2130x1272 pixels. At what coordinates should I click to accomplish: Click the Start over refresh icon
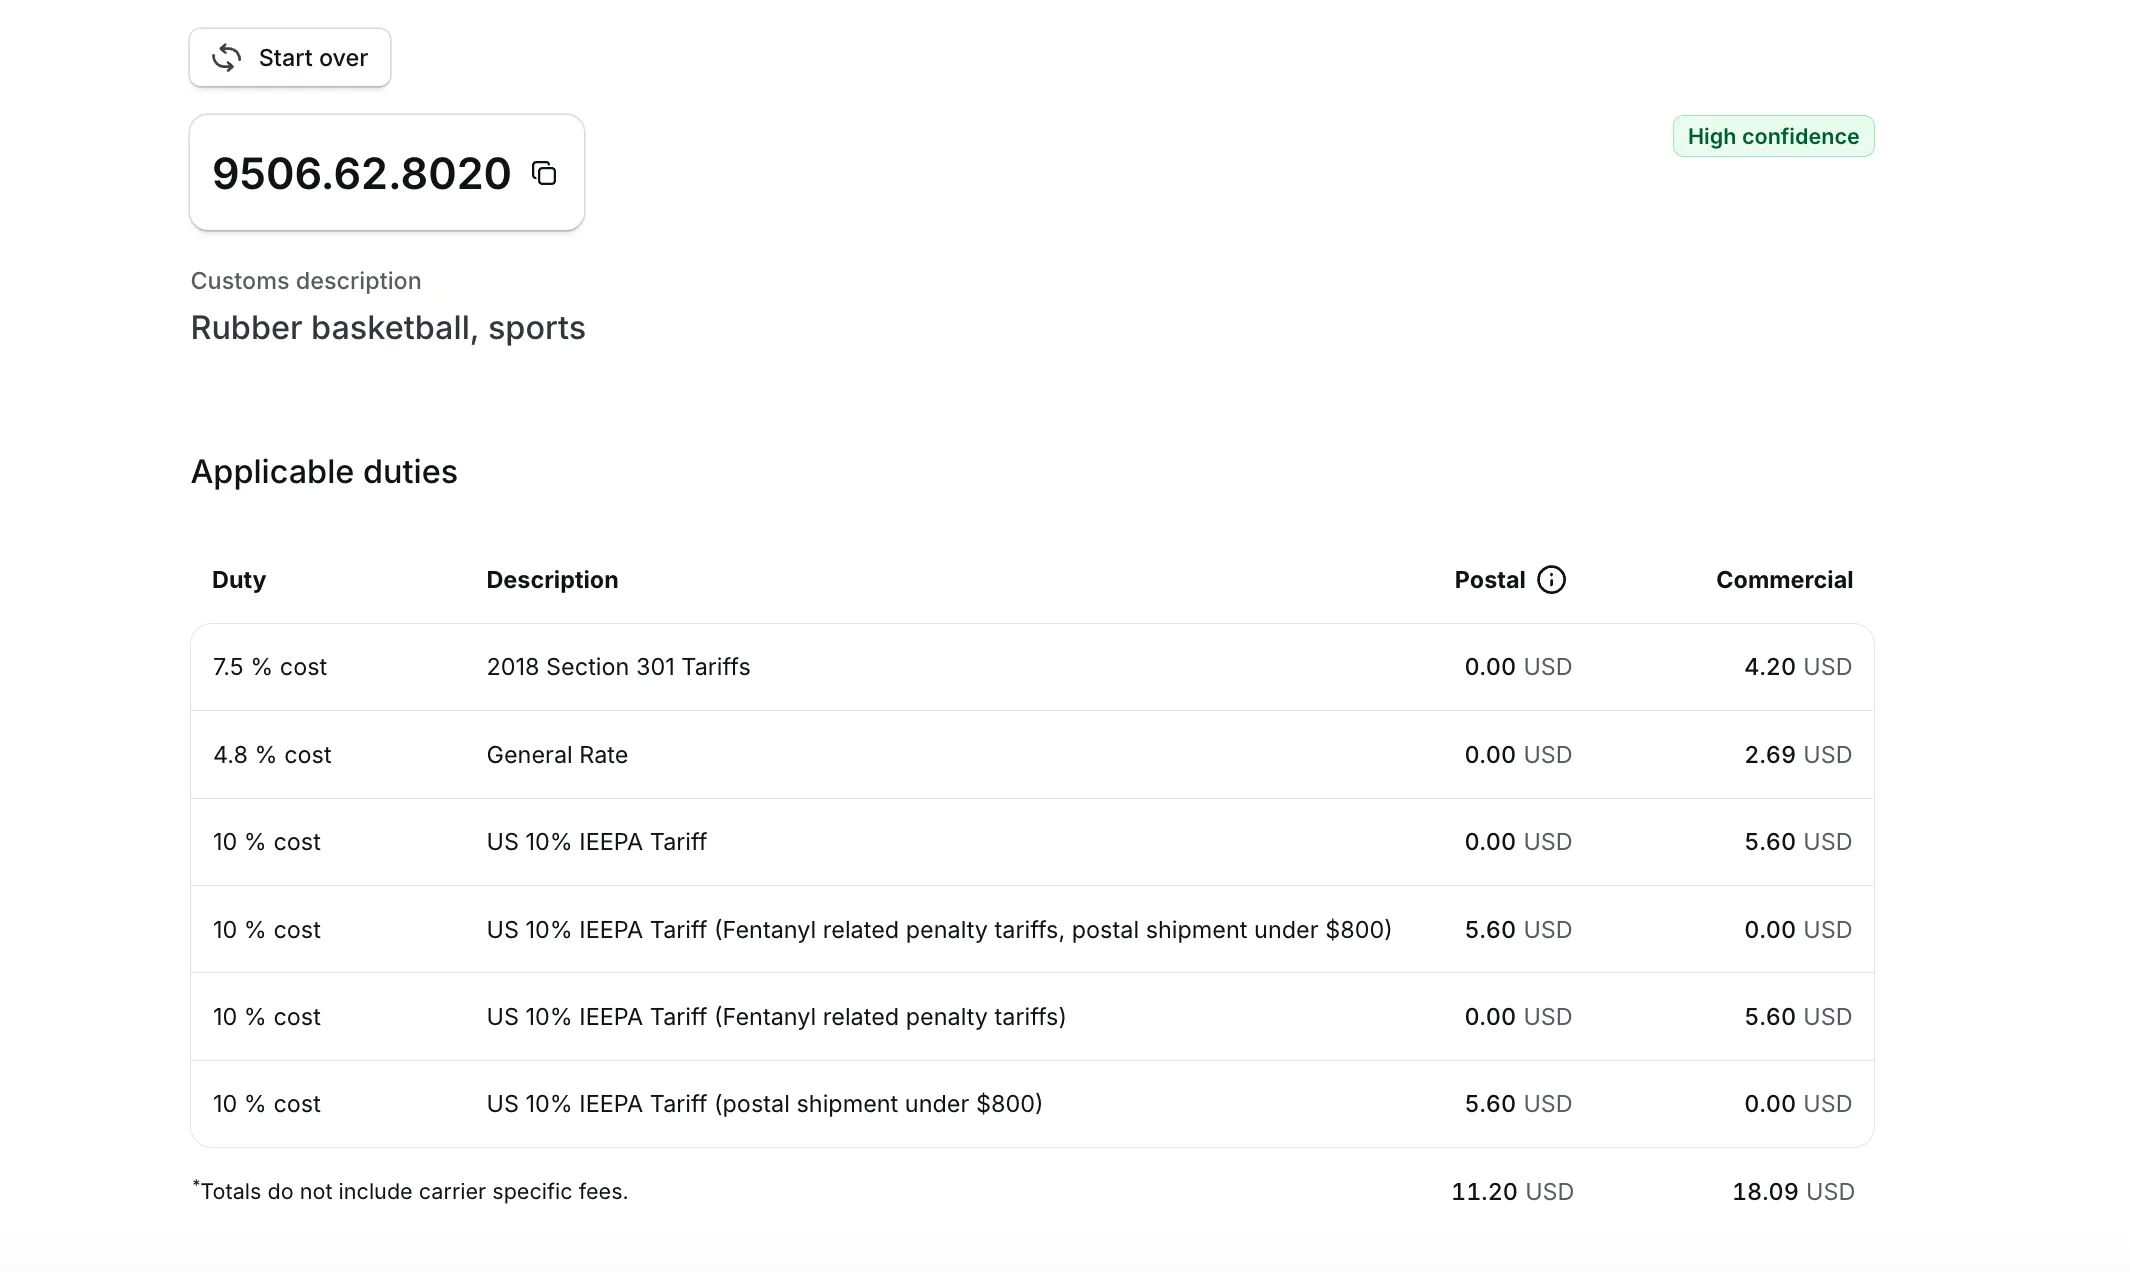(x=227, y=58)
